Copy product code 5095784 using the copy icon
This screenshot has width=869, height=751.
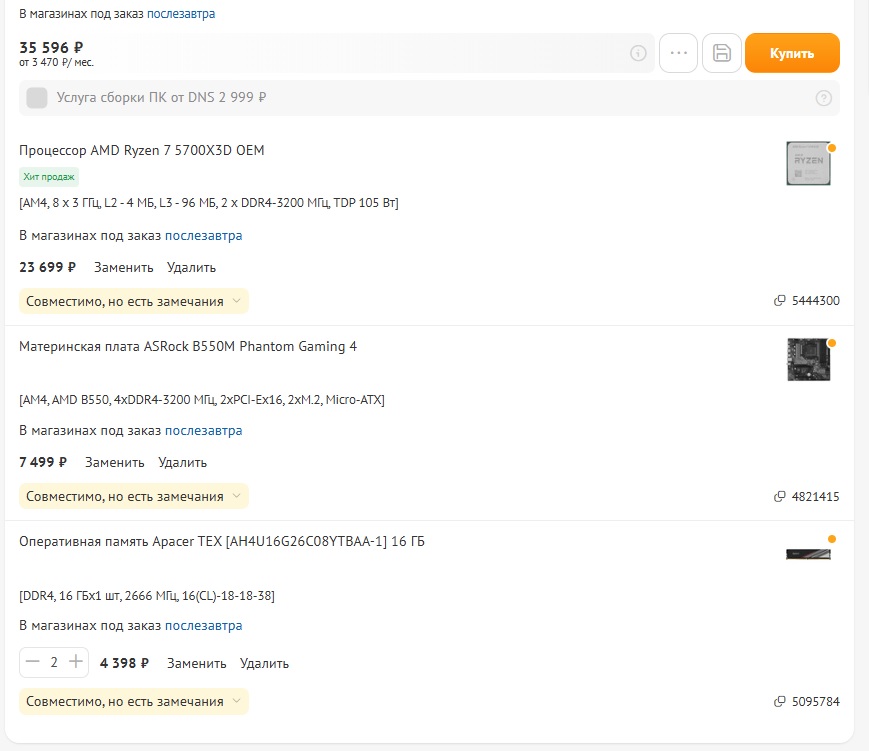pos(779,702)
